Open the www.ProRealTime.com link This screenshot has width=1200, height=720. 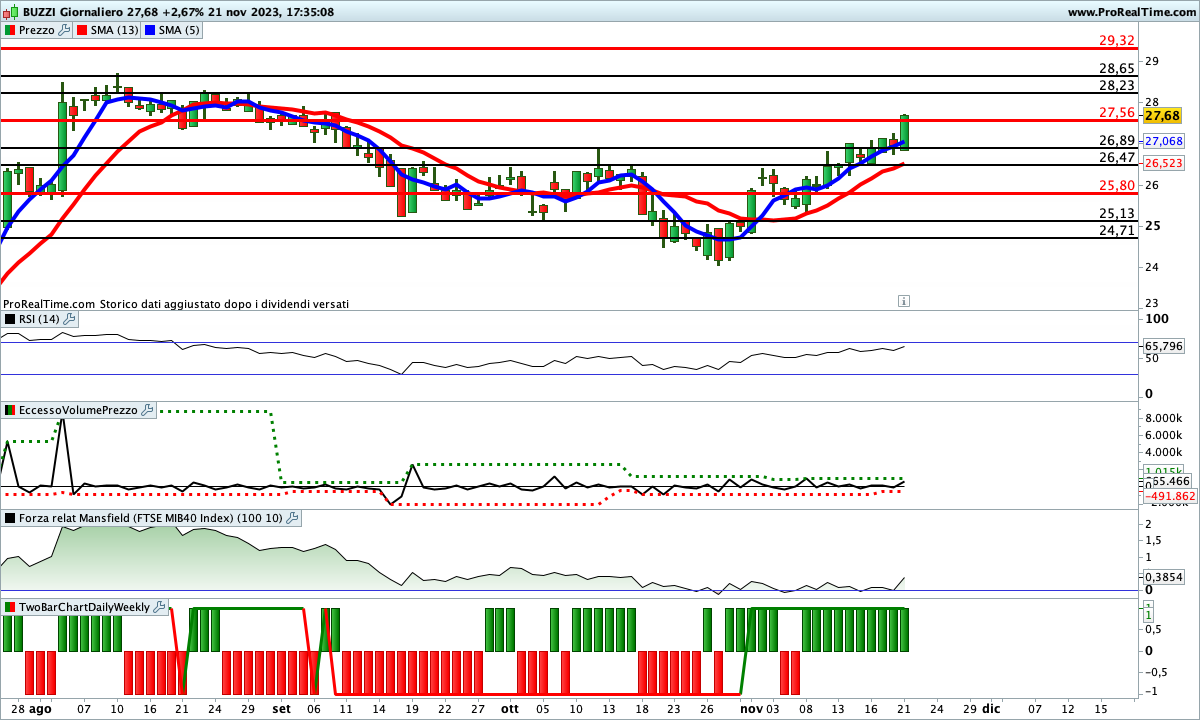1131,12
